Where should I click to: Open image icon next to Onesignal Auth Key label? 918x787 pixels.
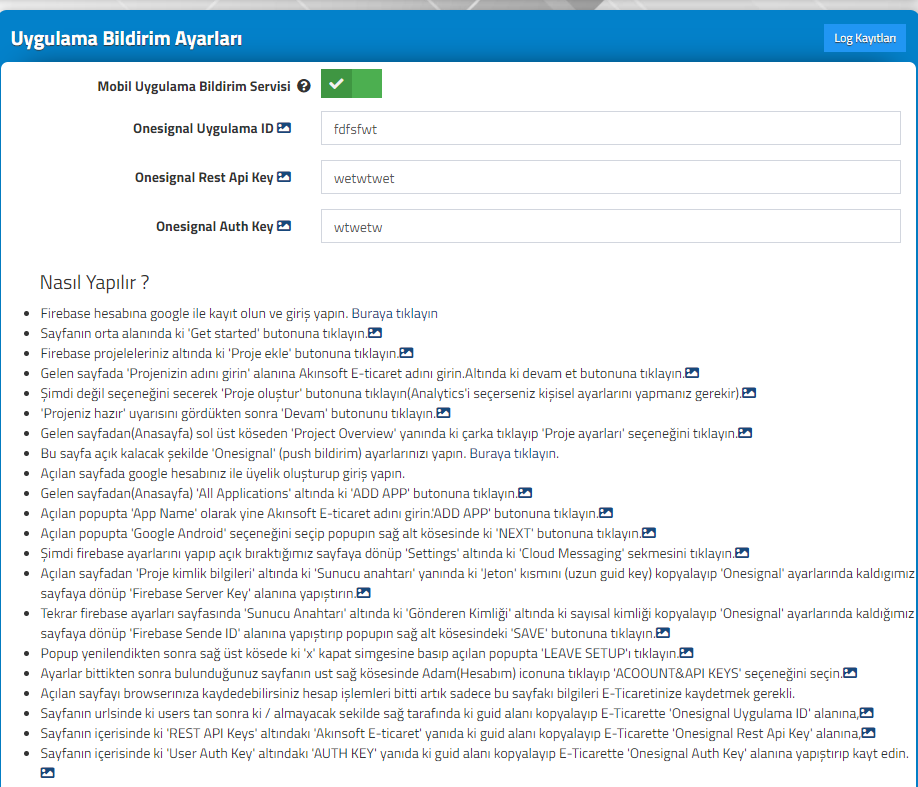click(284, 226)
